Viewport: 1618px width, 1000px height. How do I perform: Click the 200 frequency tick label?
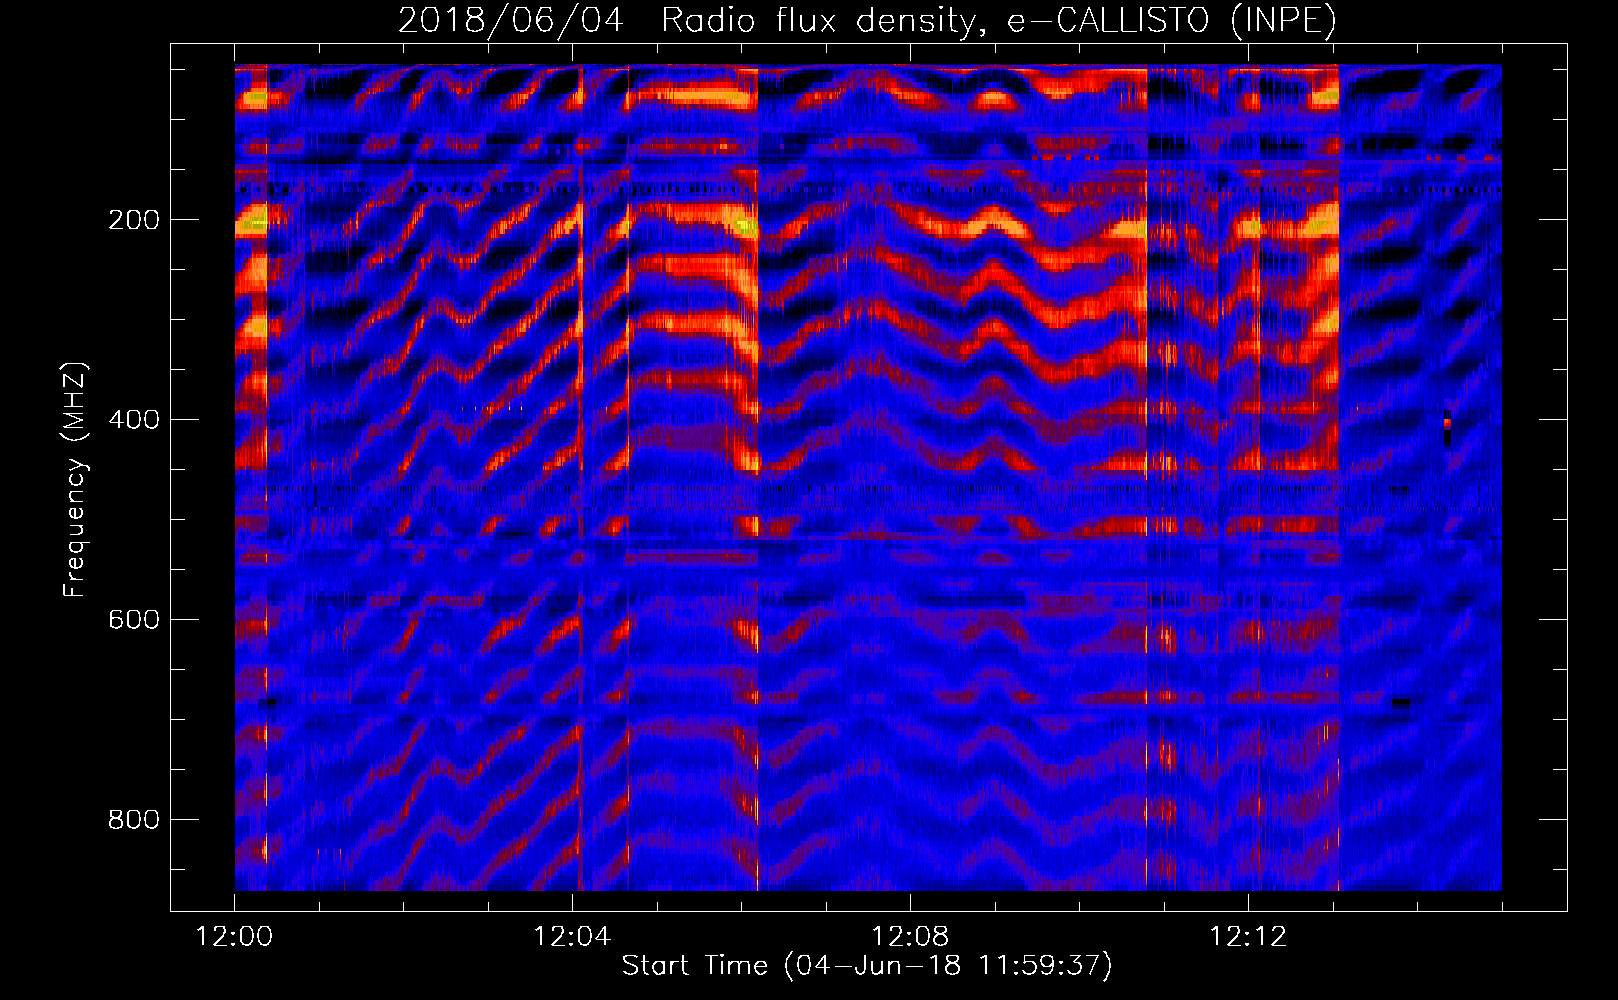pos(134,220)
